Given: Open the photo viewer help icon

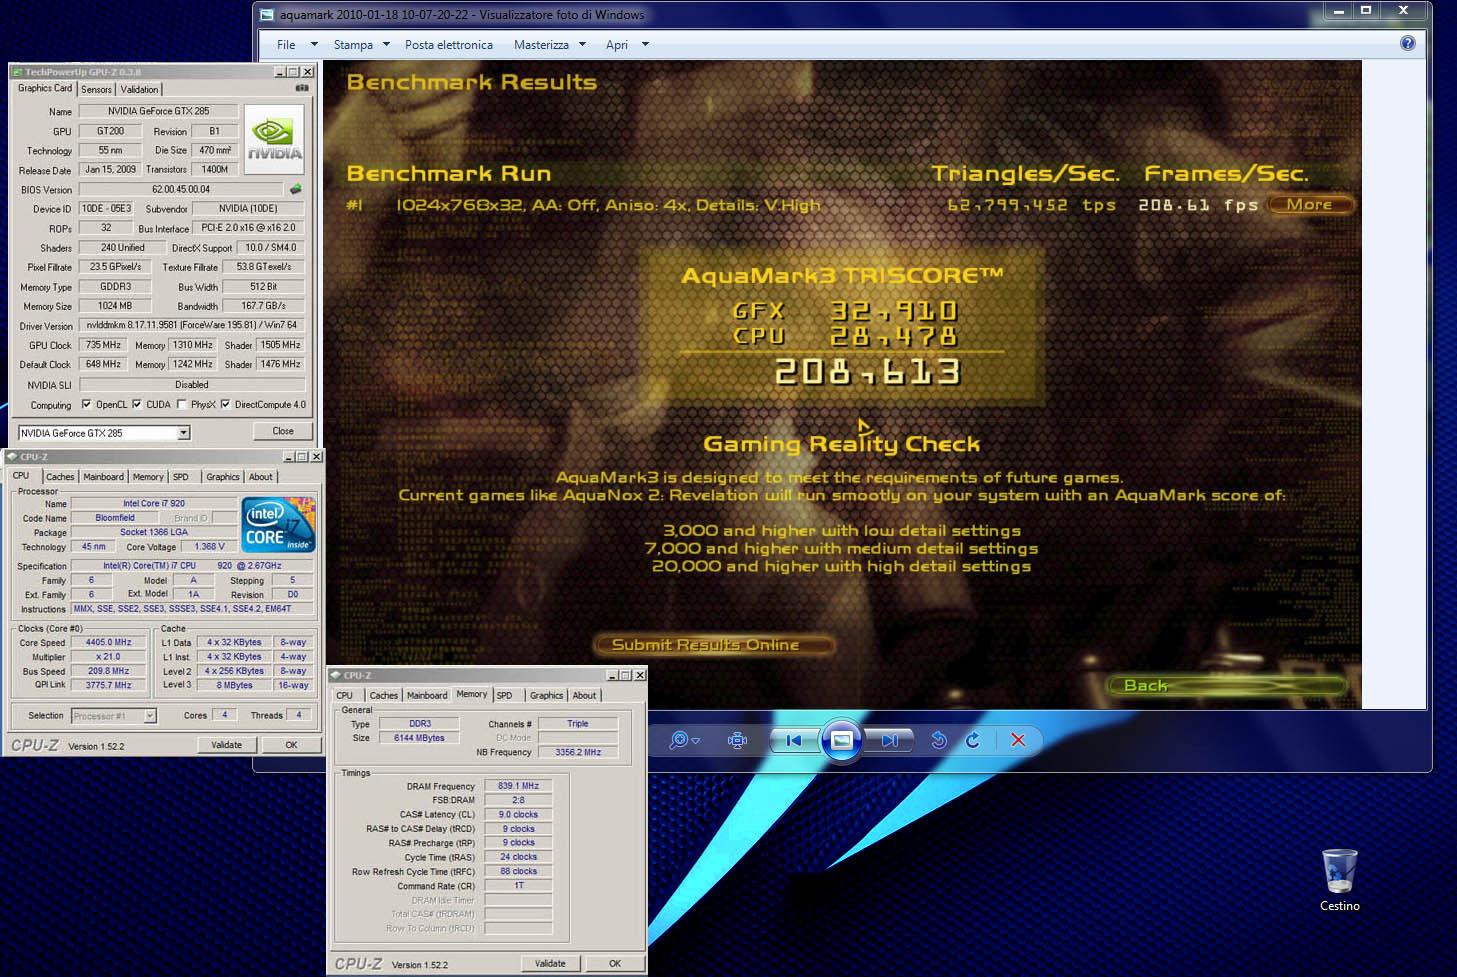Looking at the screenshot, I should (1408, 43).
